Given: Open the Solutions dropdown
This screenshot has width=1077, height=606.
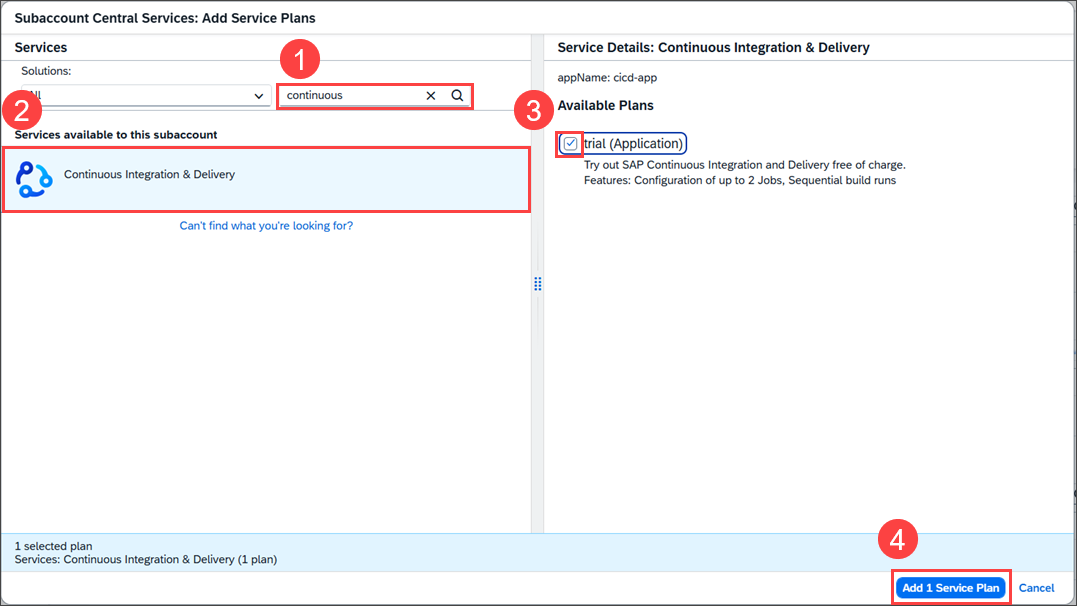Looking at the screenshot, I should click(x=145, y=96).
